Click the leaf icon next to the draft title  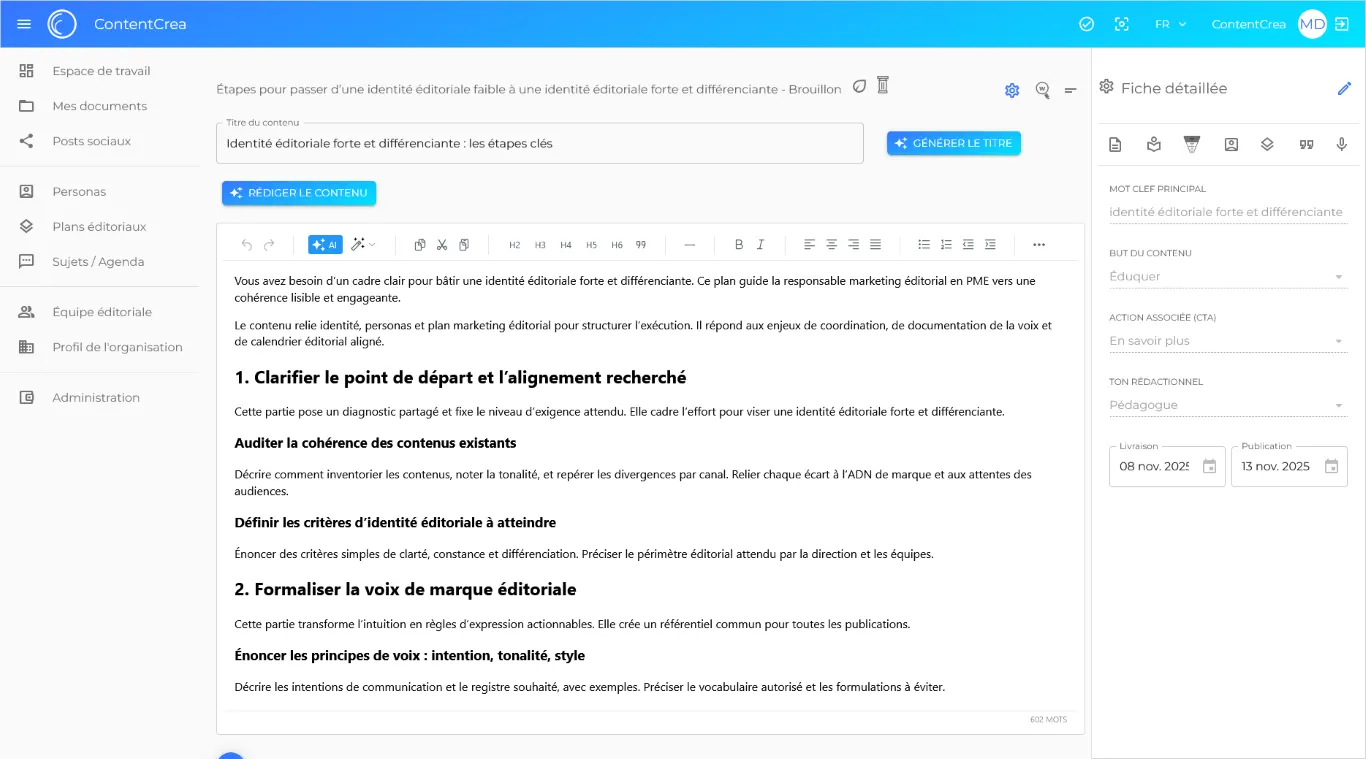click(859, 86)
